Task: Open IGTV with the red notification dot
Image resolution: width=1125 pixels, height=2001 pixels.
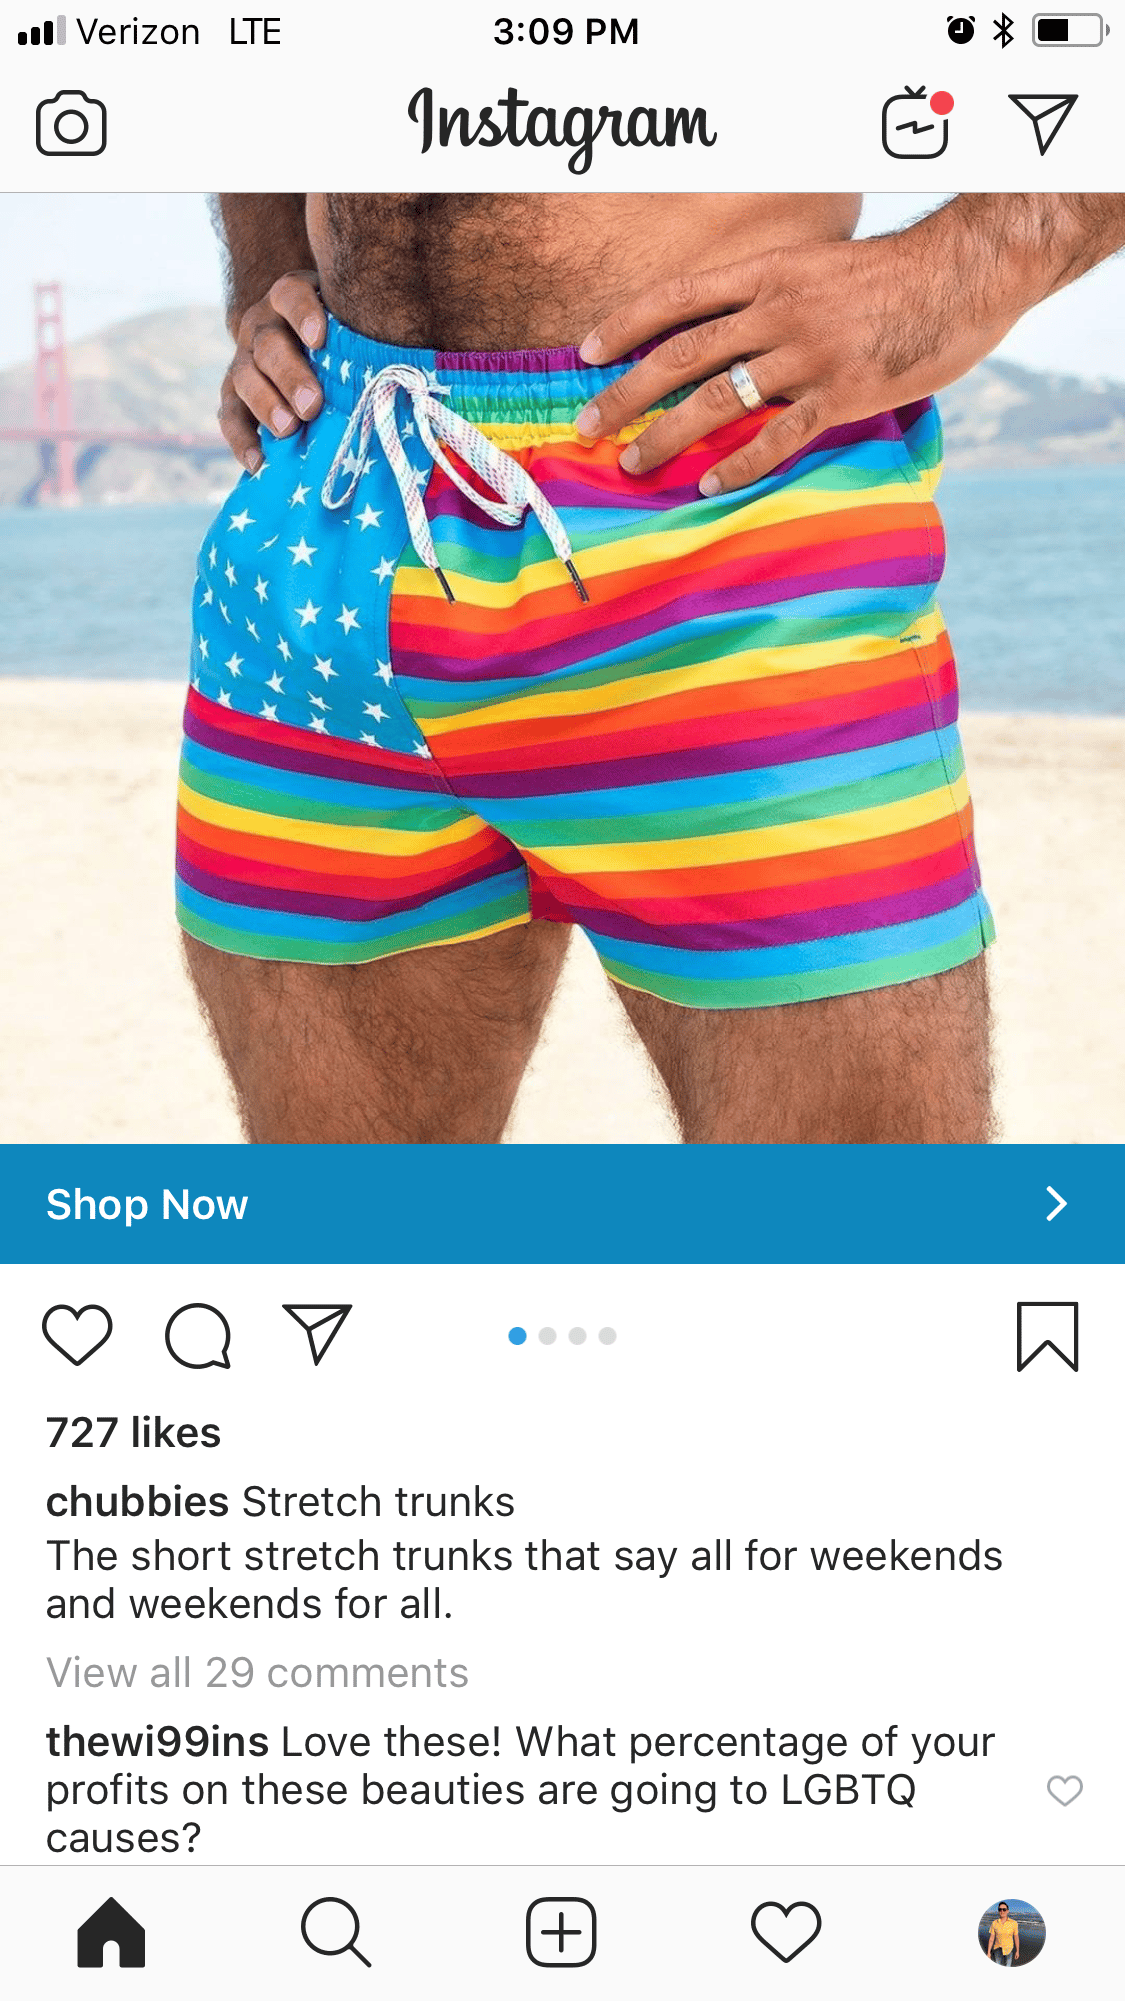Action: (x=917, y=123)
